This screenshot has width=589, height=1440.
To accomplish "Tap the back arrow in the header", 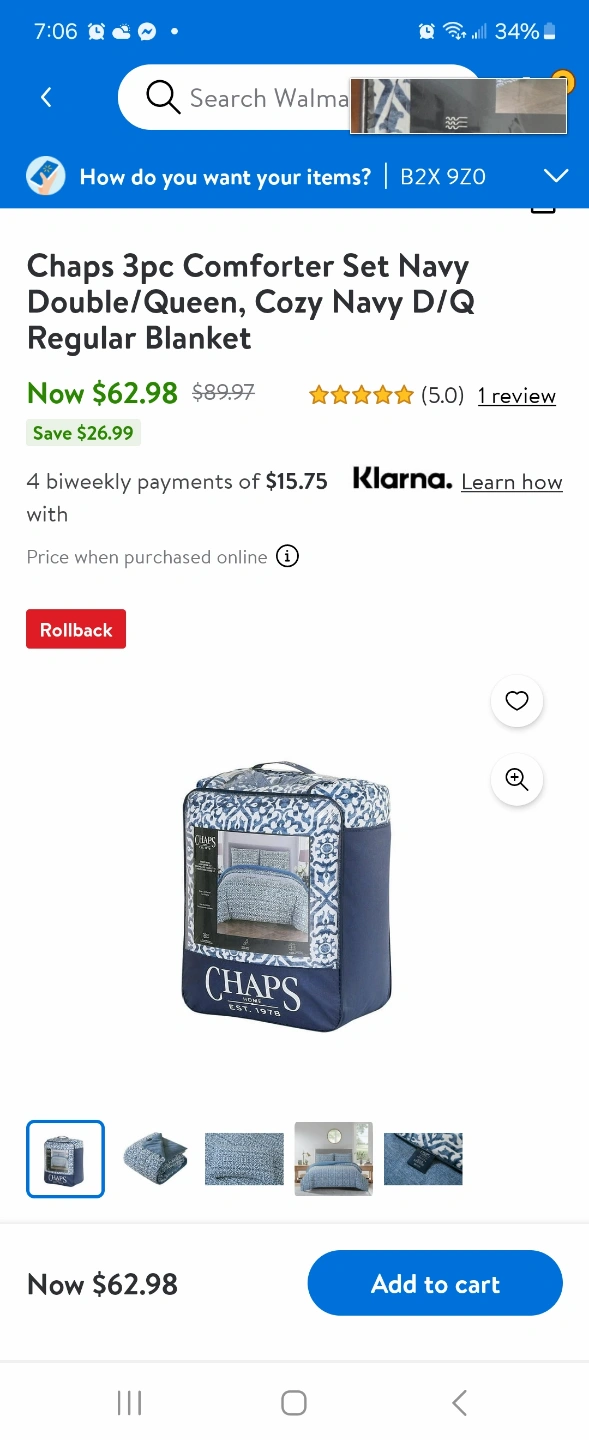I will click(45, 97).
